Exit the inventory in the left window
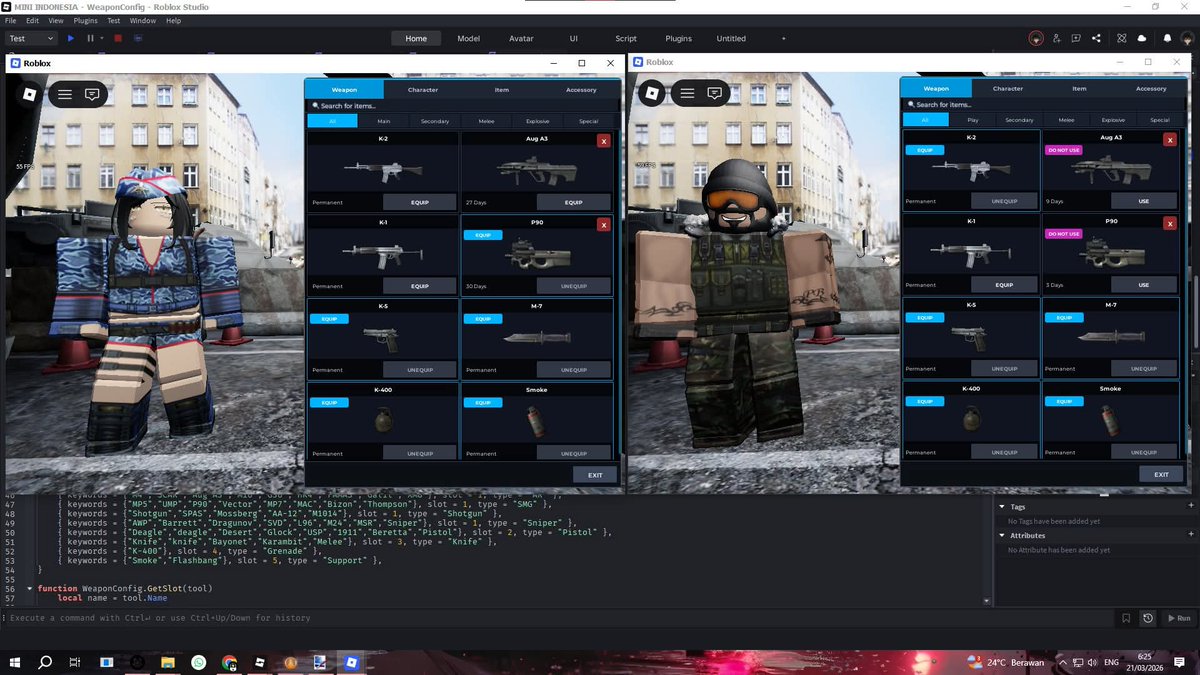 point(595,475)
